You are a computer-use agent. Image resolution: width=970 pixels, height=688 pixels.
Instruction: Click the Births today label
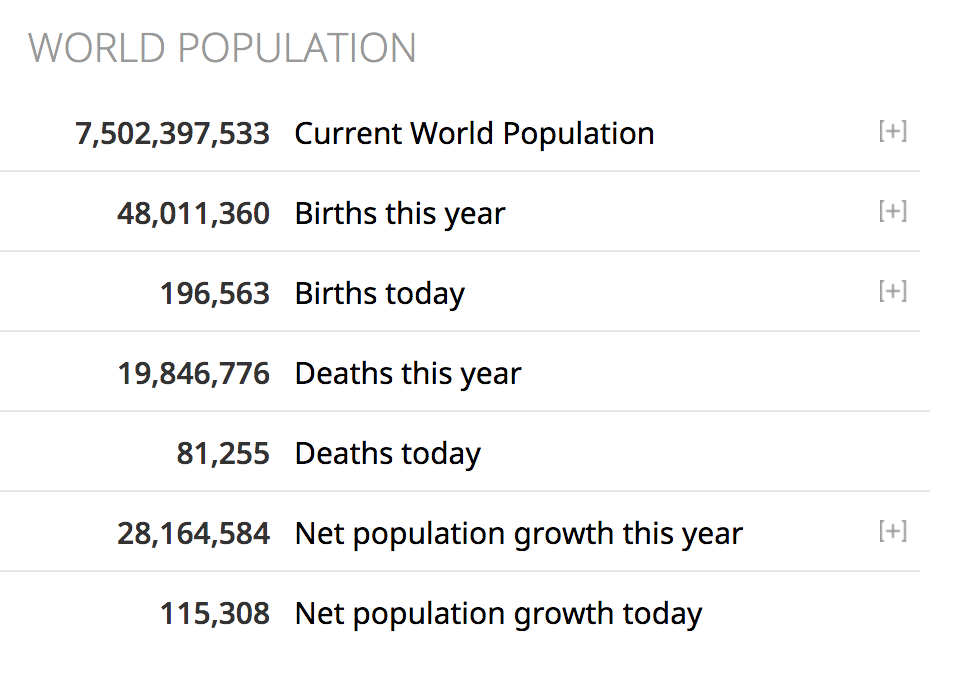379,294
